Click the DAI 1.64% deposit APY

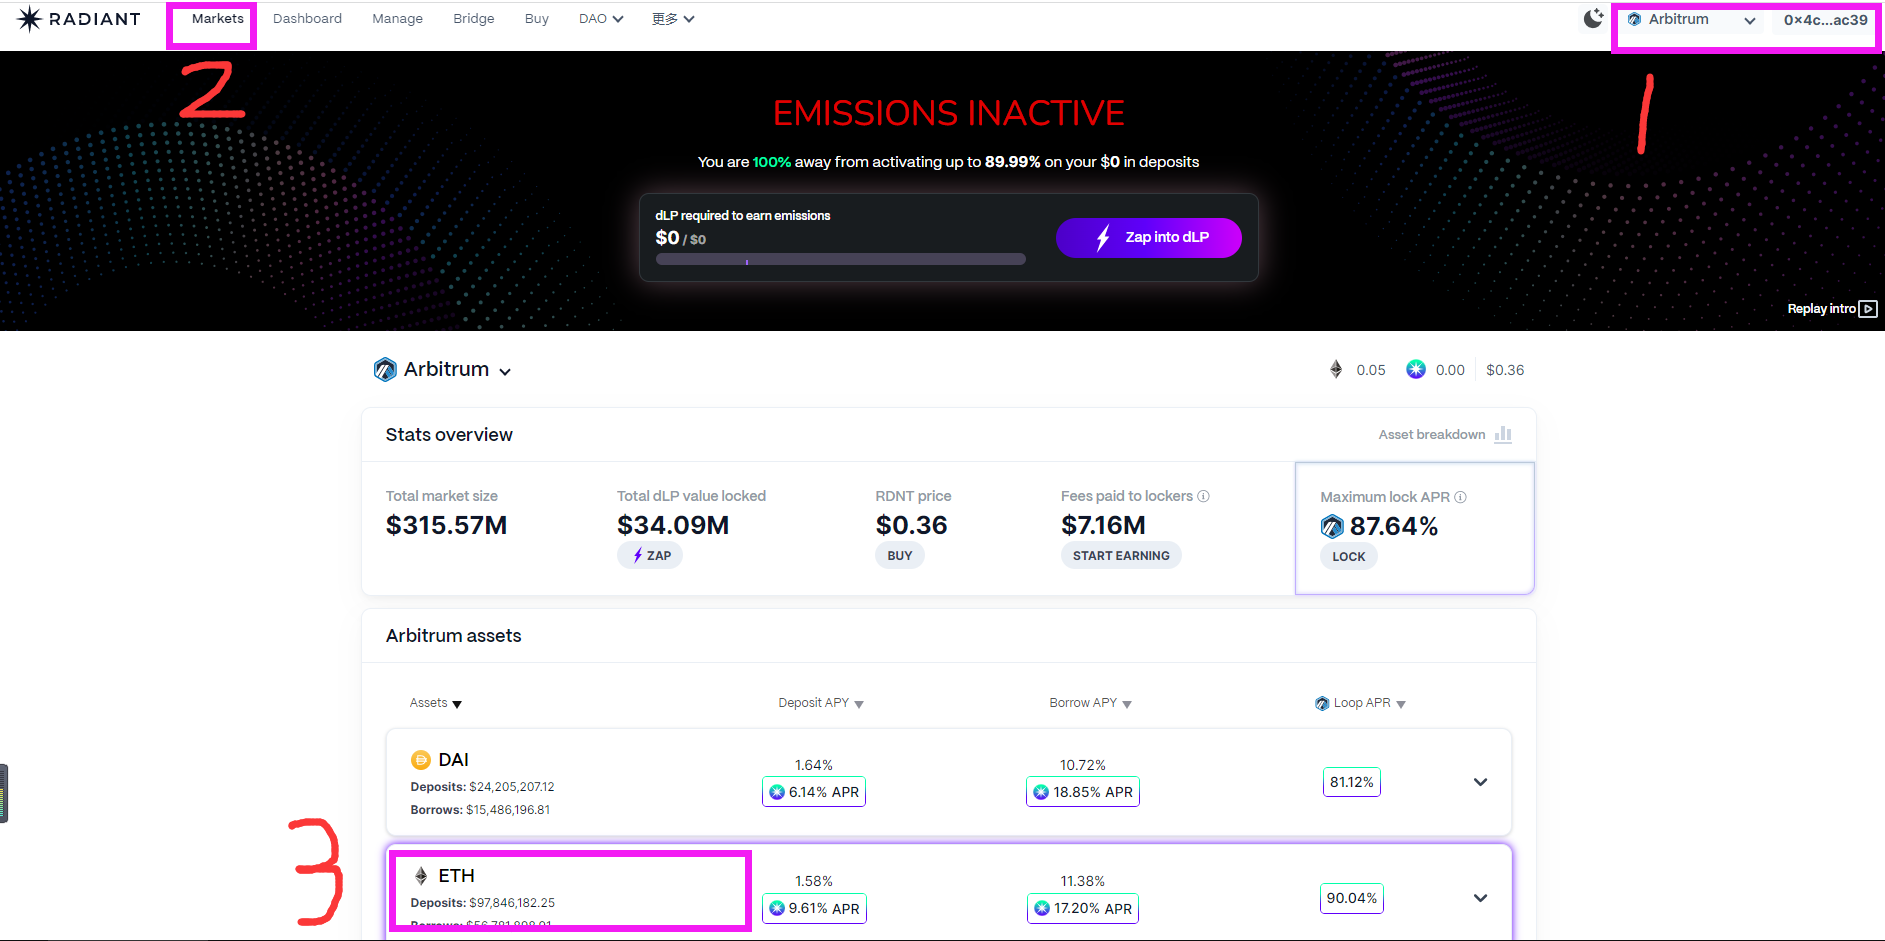(814, 765)
